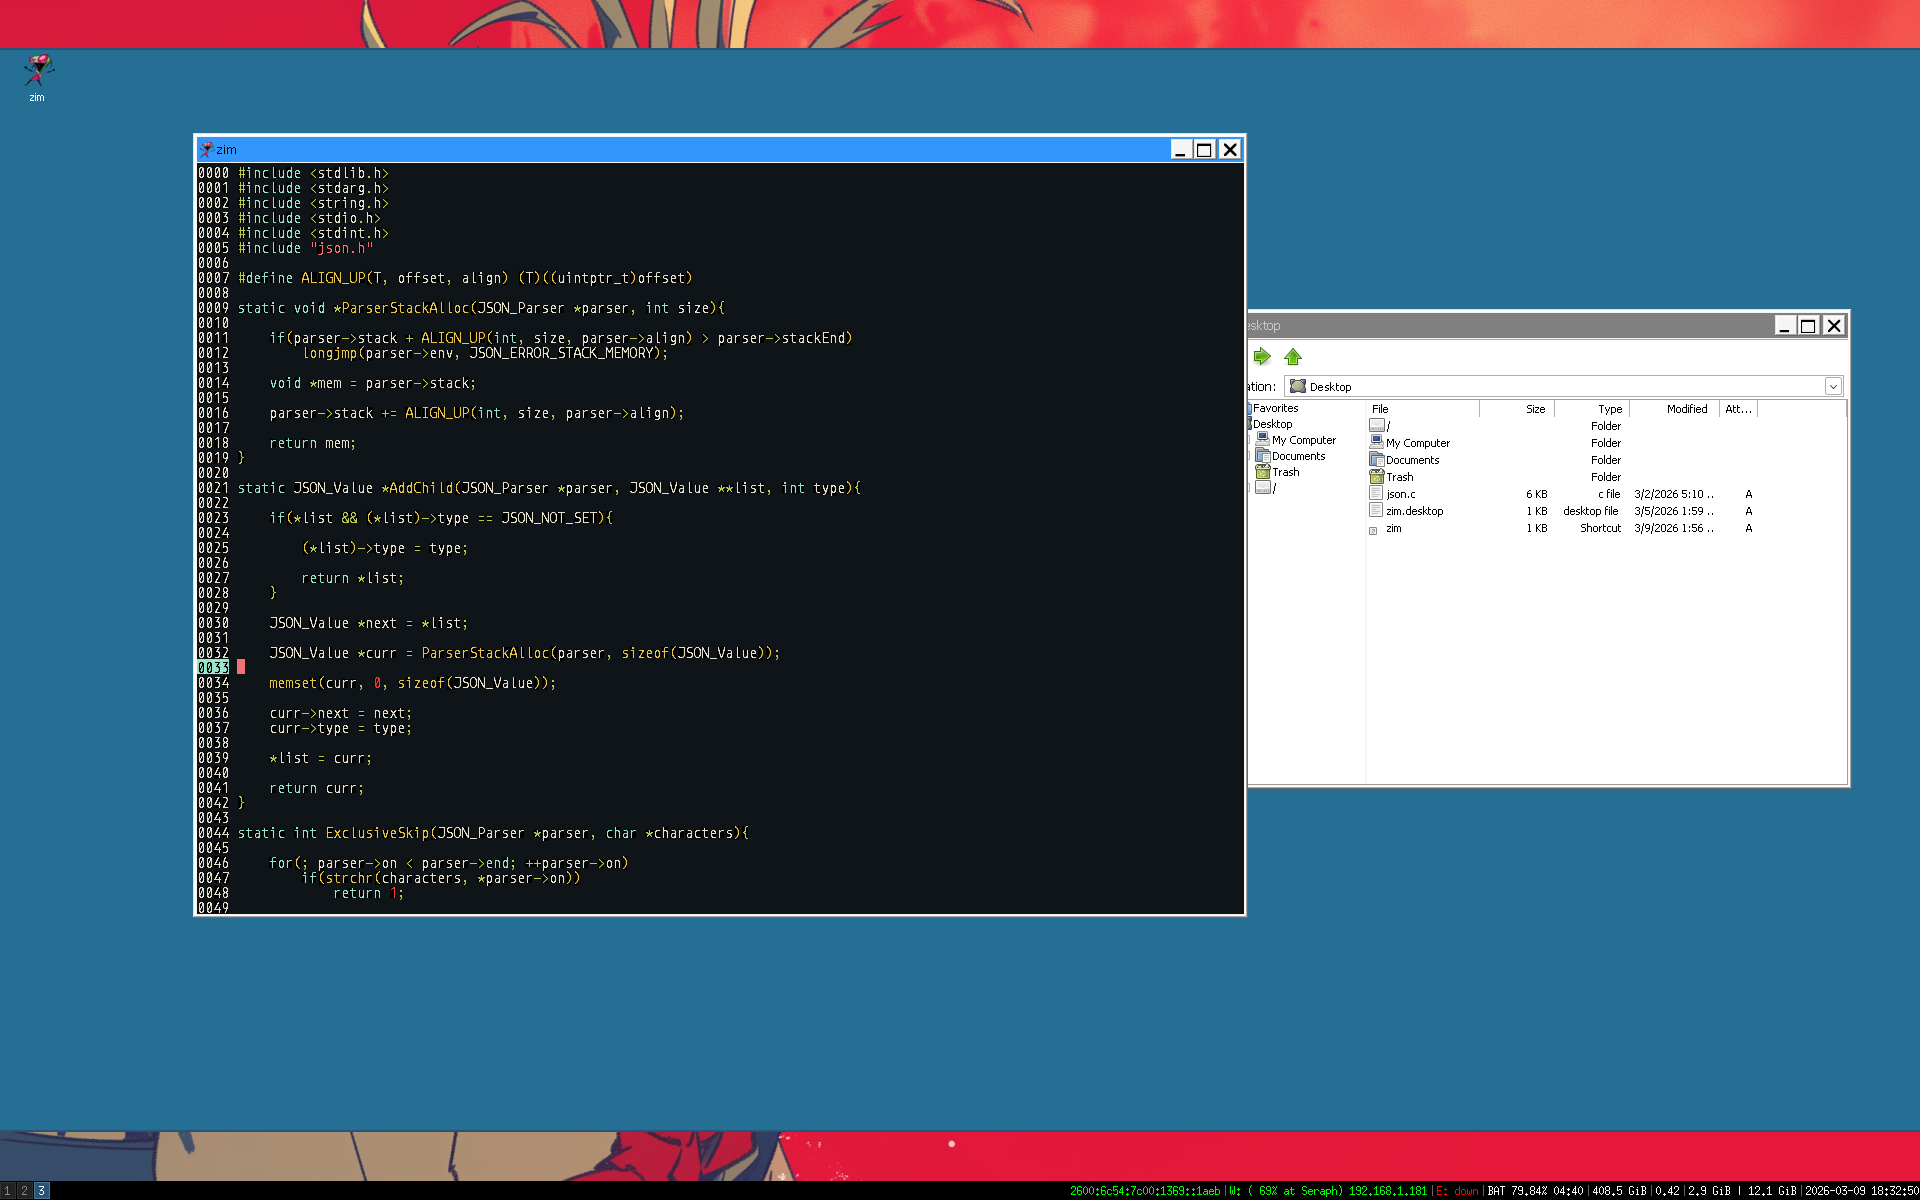Switch to workspace 1 in the bar
This screenshot has width=1920, height=1200.
pos(7,1191)
